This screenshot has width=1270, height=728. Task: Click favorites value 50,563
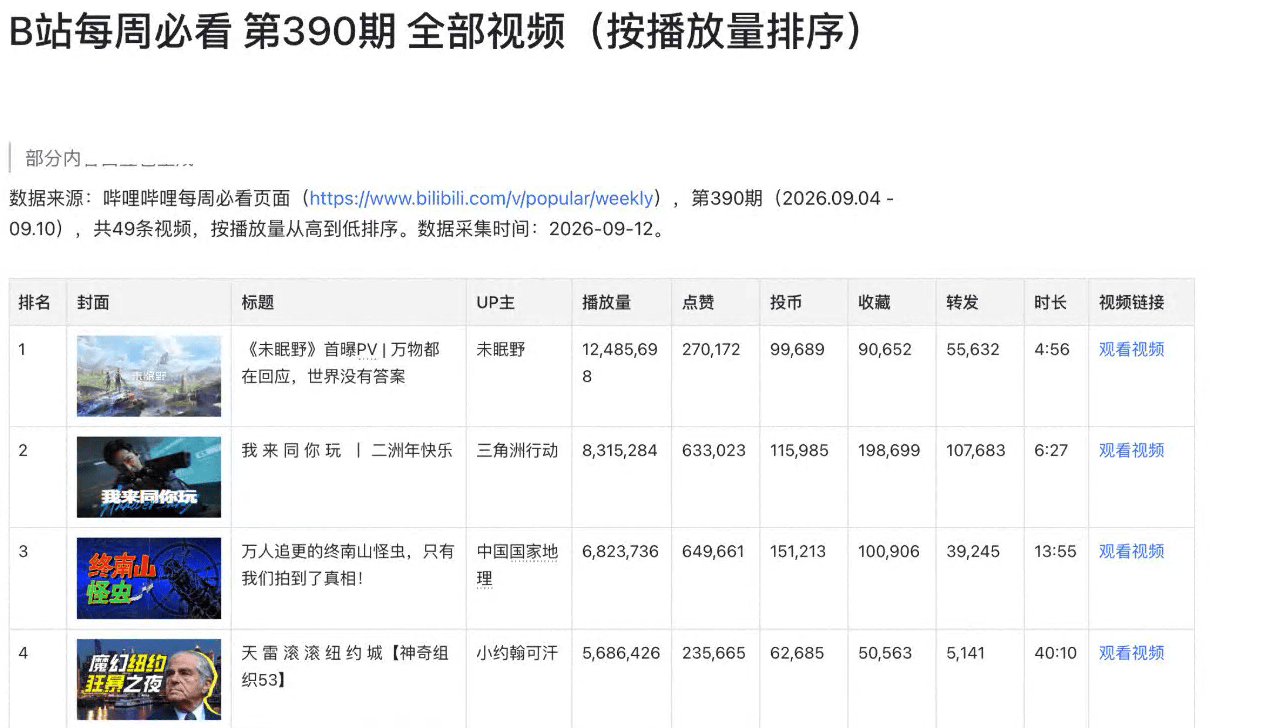coord(885,653)
